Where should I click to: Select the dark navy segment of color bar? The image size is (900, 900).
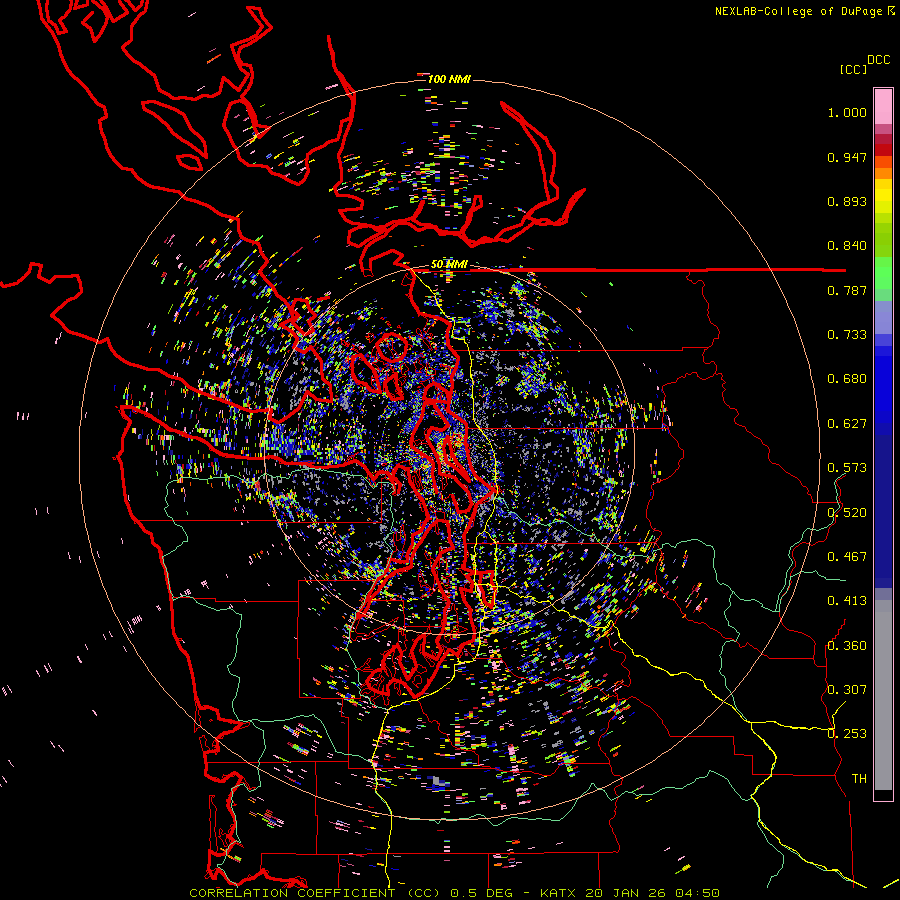point(883,511)
